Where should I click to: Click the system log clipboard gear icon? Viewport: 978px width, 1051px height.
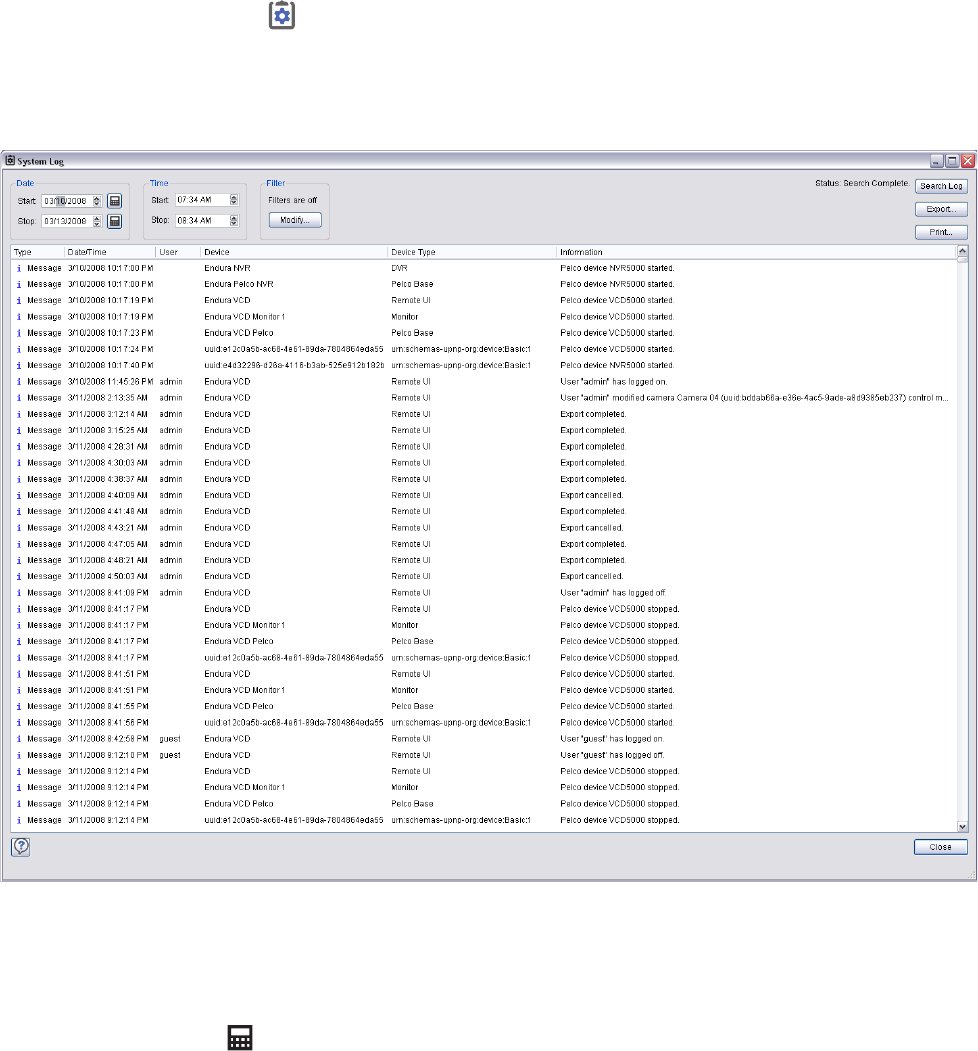pyautogui.click(x=282, y=15)
